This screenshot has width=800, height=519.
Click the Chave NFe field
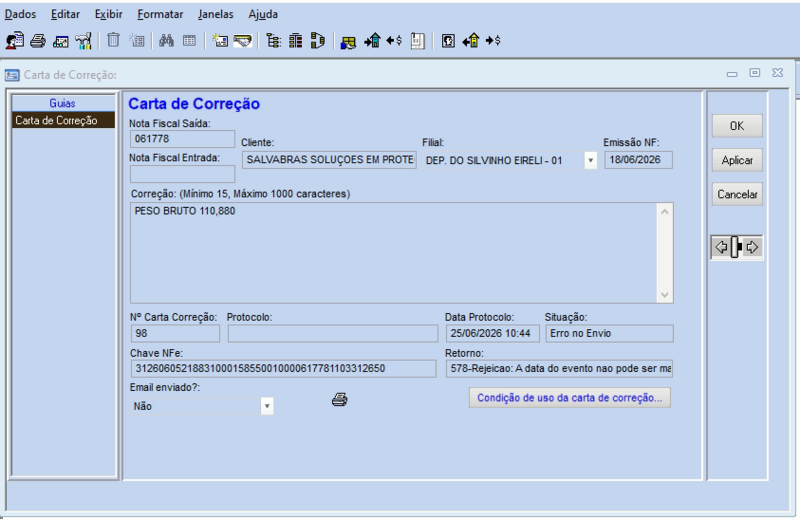click(x=283, y=368)
